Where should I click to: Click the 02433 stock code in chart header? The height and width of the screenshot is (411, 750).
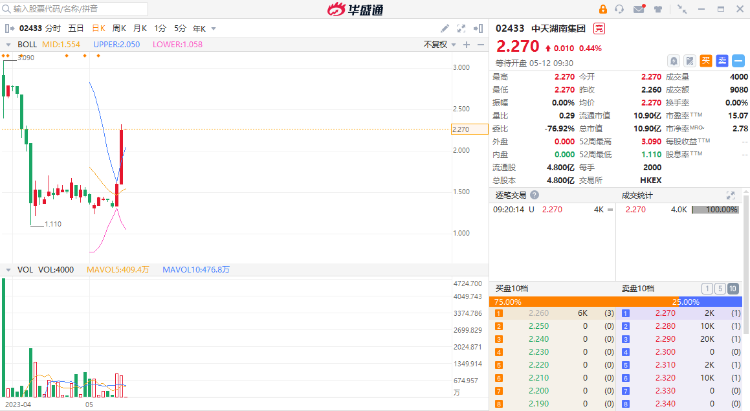31,29
